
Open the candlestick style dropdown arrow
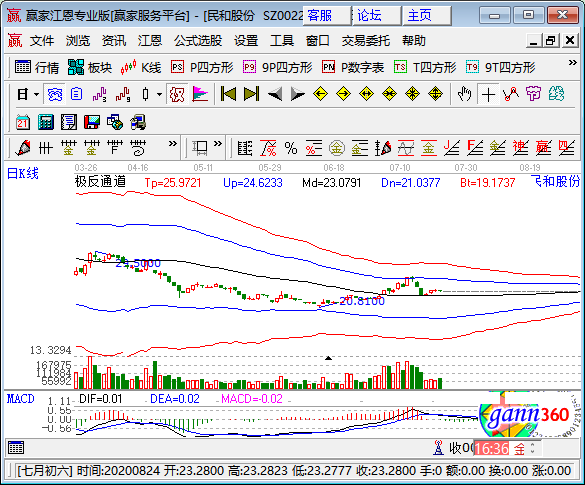[x=159, y=94]
